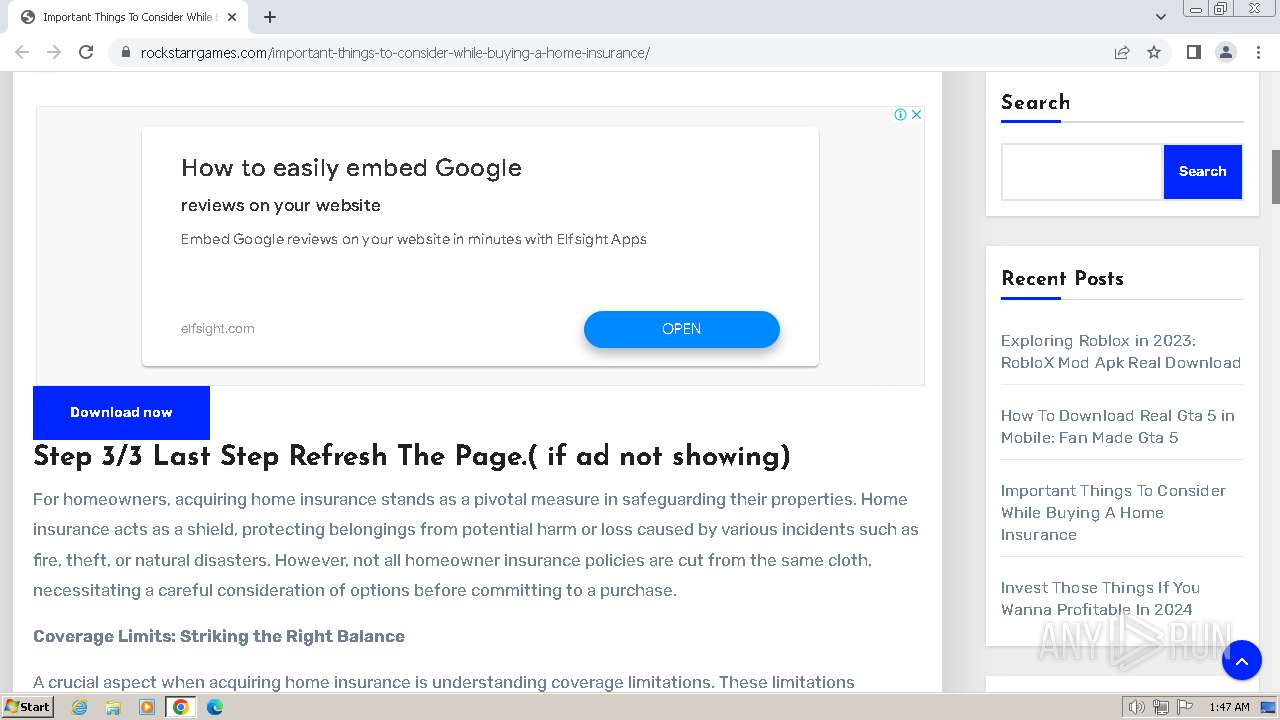The height and width of the screenshot is (720, 1280).
Task: Open File Explorer from the taskbar
Action: [x=113, y=707]
